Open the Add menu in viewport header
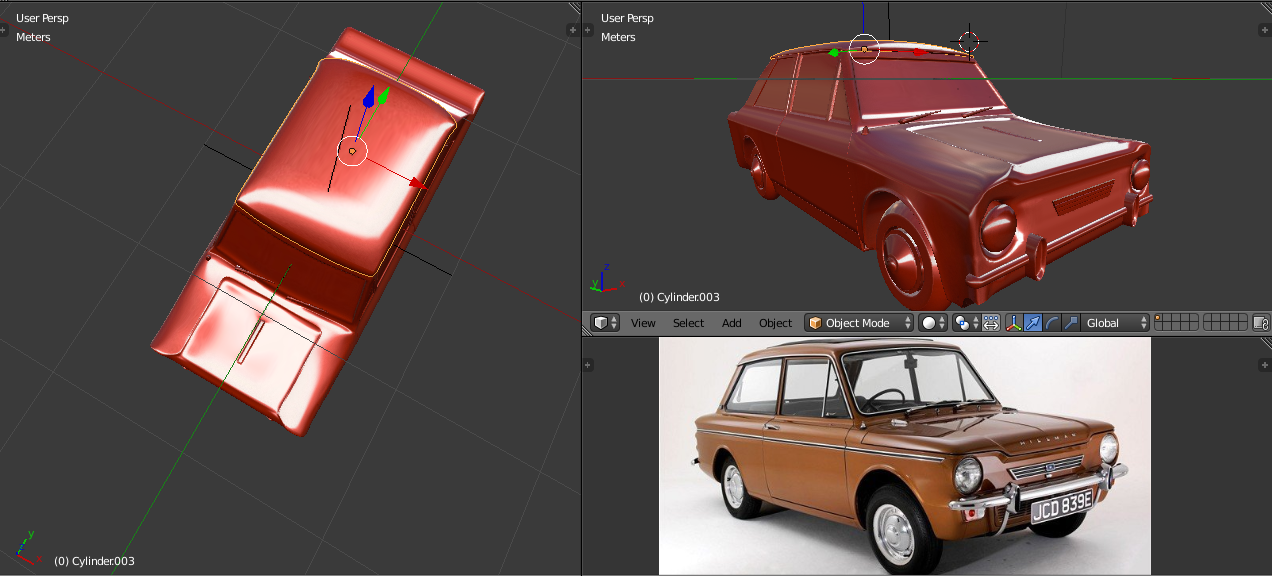 tap(732, 323)
